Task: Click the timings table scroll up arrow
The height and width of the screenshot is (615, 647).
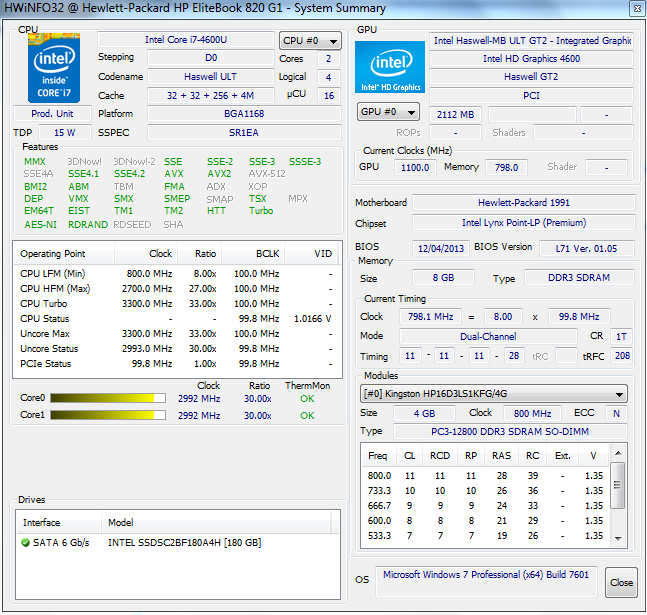Action: [x=618, y=453]
